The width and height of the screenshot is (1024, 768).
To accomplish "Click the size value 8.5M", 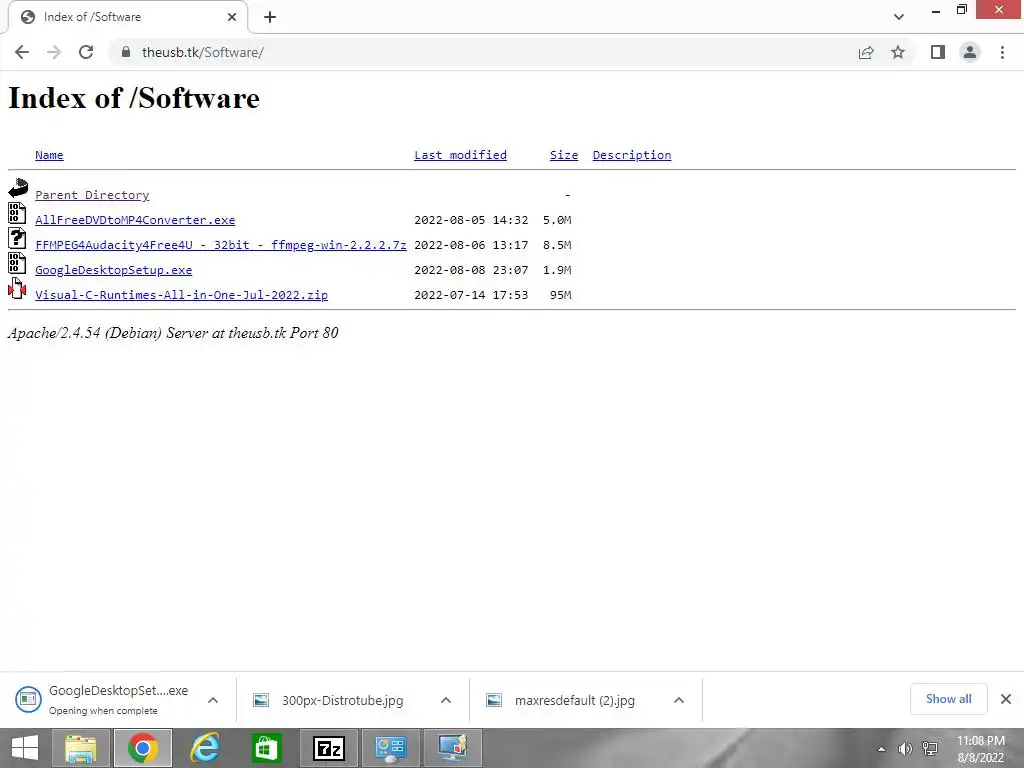I will pyautogui.click(x=557, y=245).
